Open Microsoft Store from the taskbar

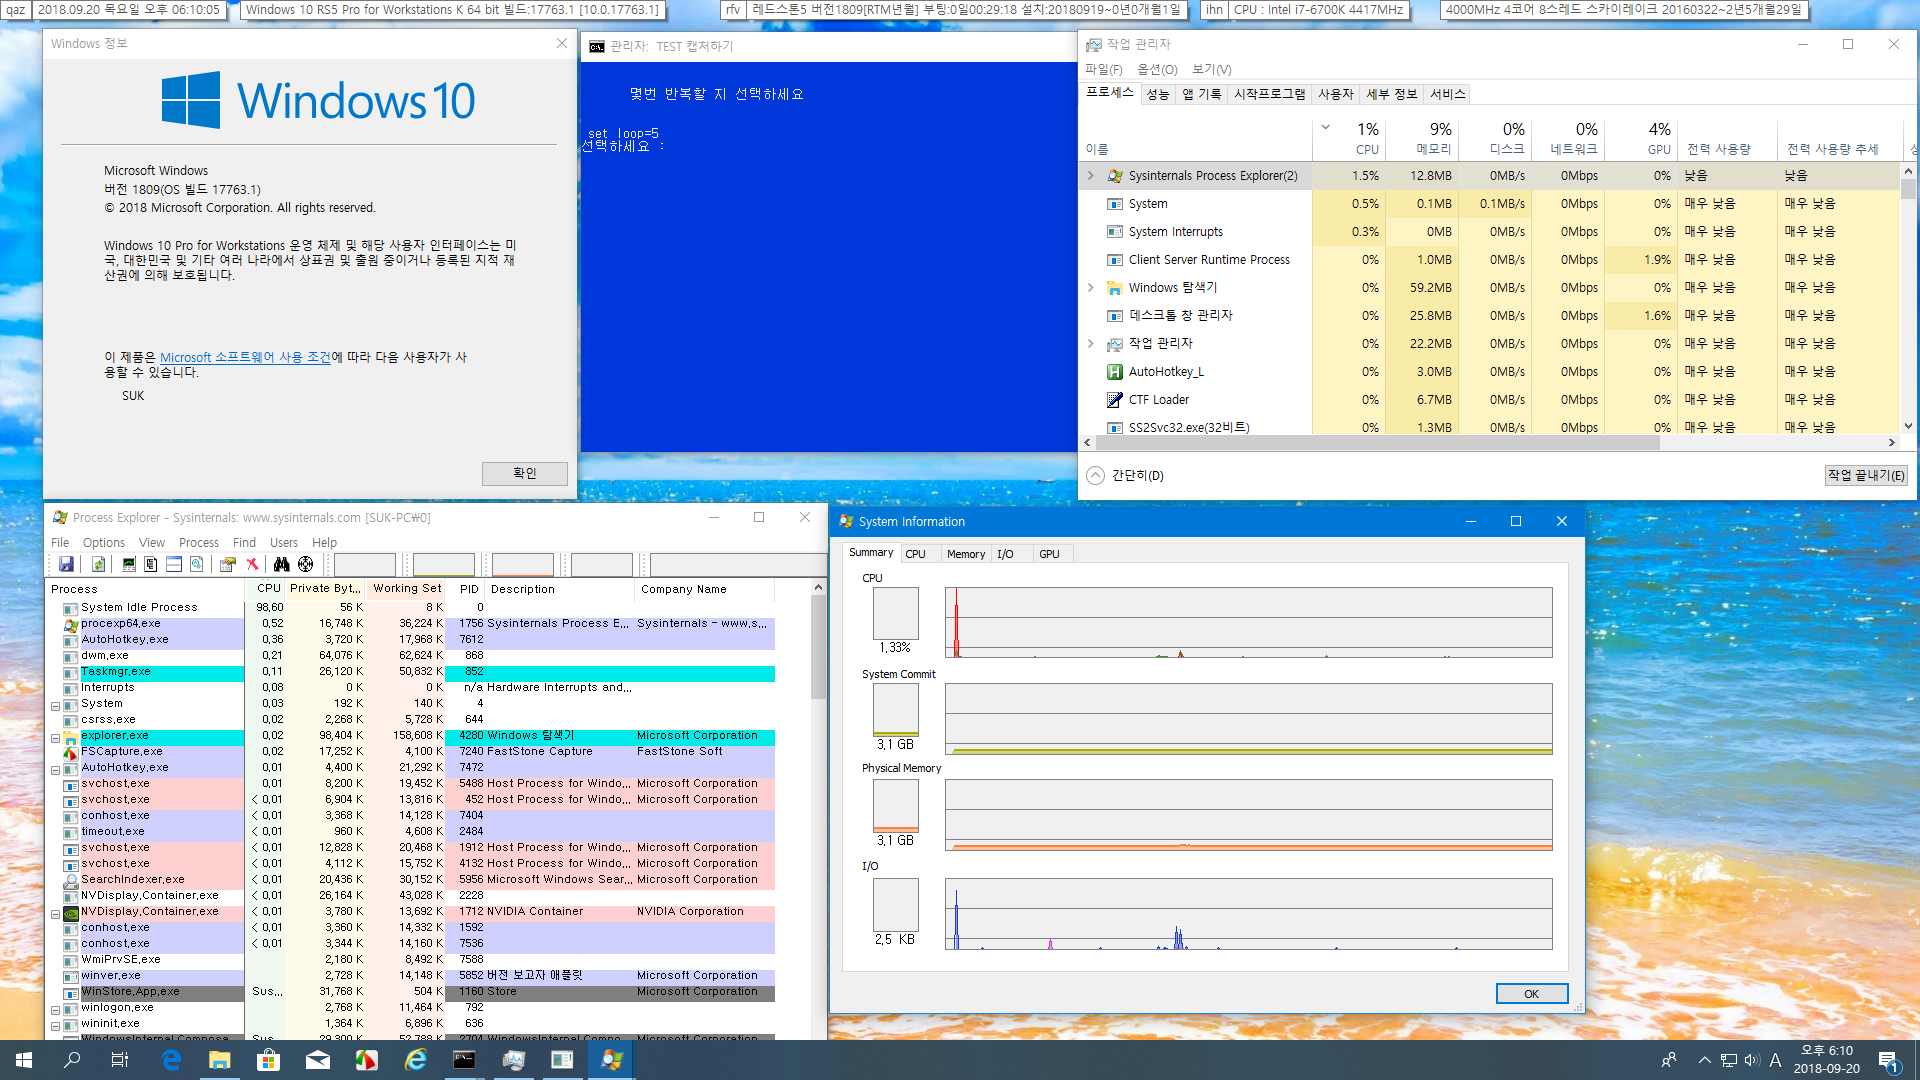pos(269,1060)
